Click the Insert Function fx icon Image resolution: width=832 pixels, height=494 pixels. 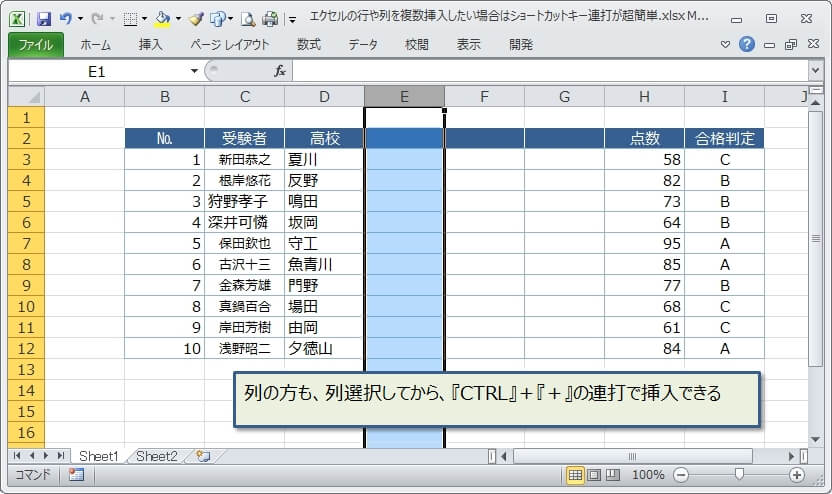[x=280, y=71]
